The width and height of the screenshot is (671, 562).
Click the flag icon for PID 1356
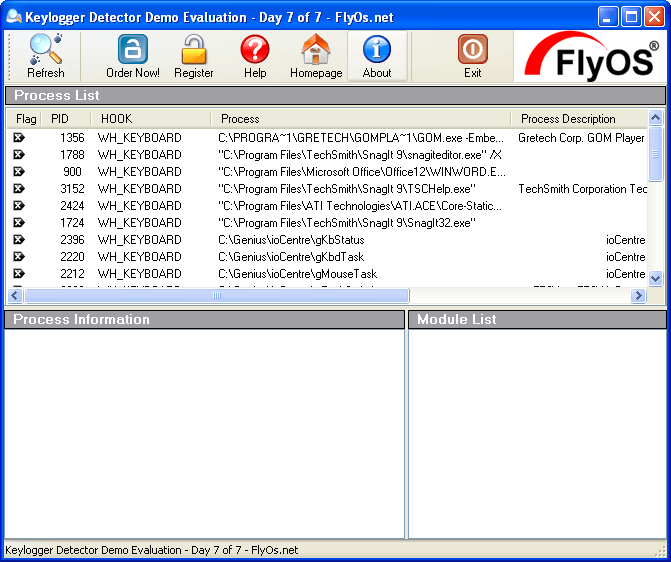[19, 137]
